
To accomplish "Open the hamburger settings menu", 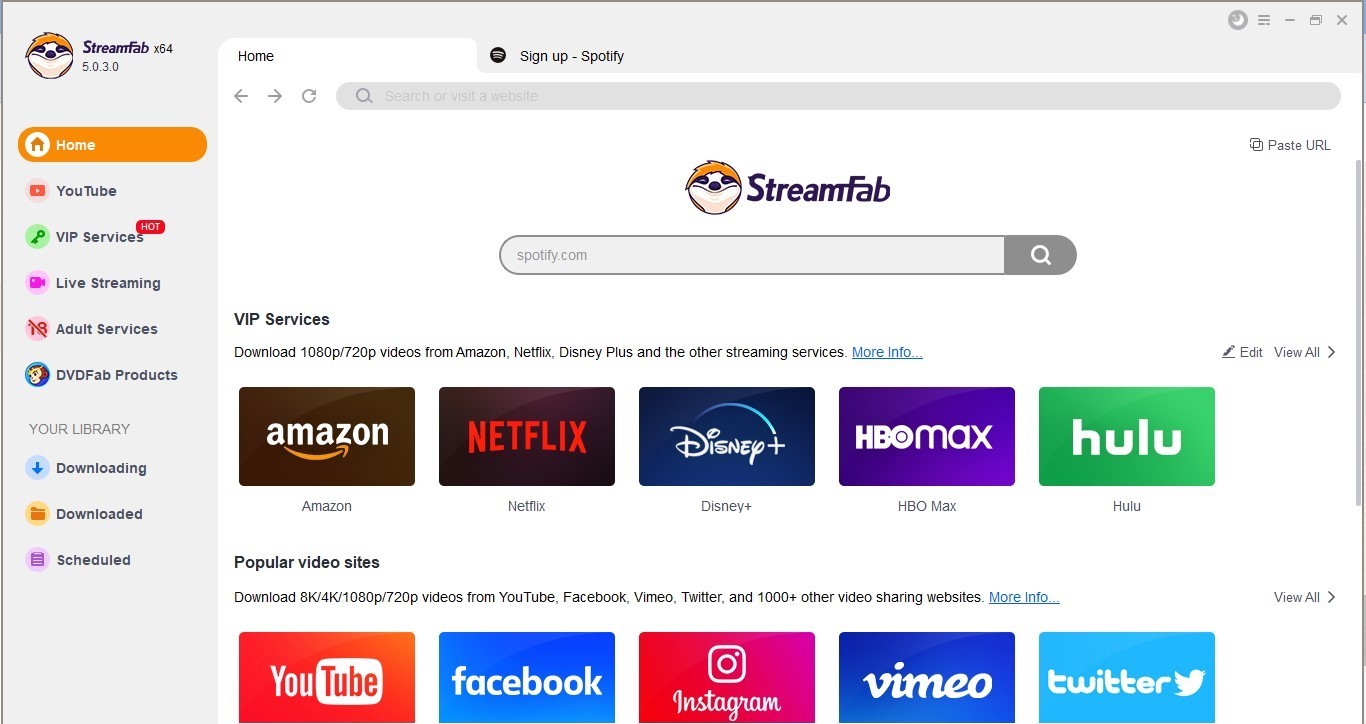I will (1263, 19).
